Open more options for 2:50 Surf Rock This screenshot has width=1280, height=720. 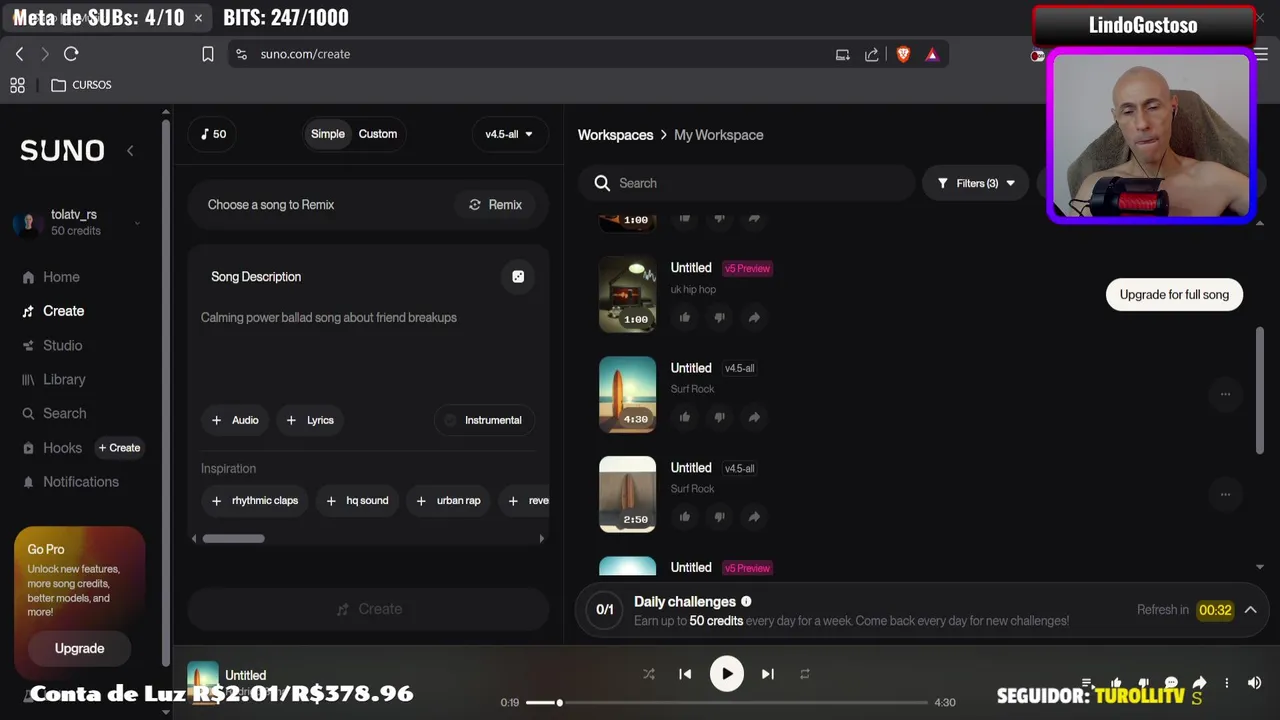[1225, 494]
